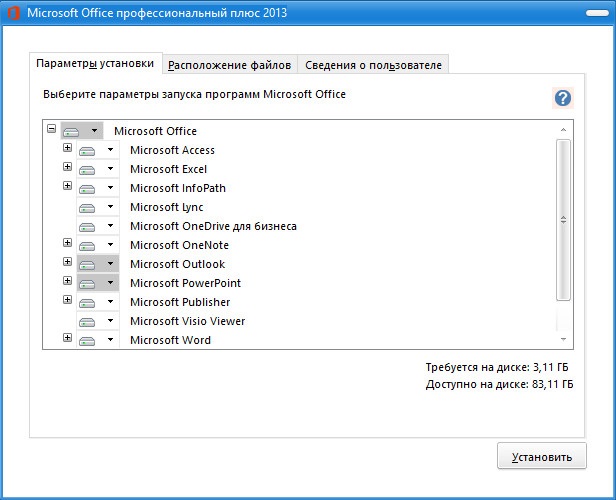Screen dimensions: 616x500
Task: Click the drive icon beside Microsoft Publisher
Action: [87, 302]
